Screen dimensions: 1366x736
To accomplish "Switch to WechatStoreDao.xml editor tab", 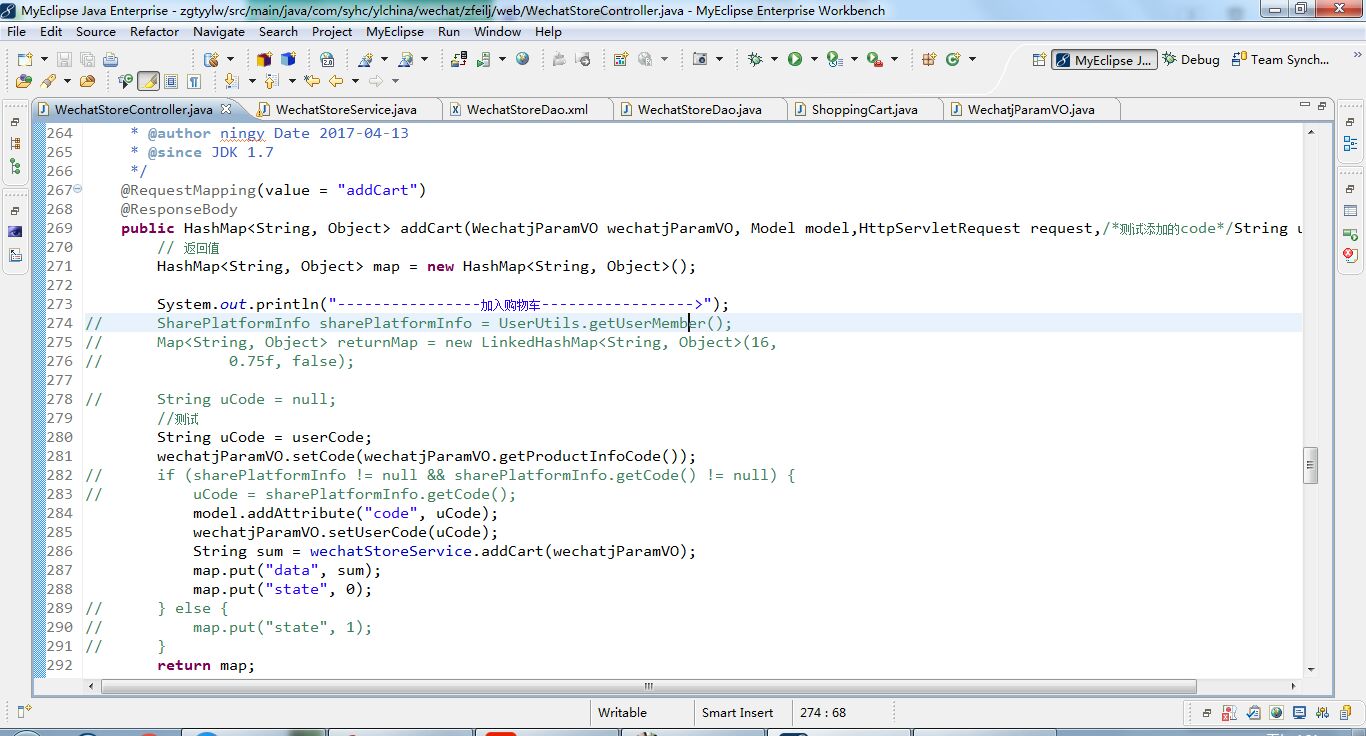I will [526, 109].
